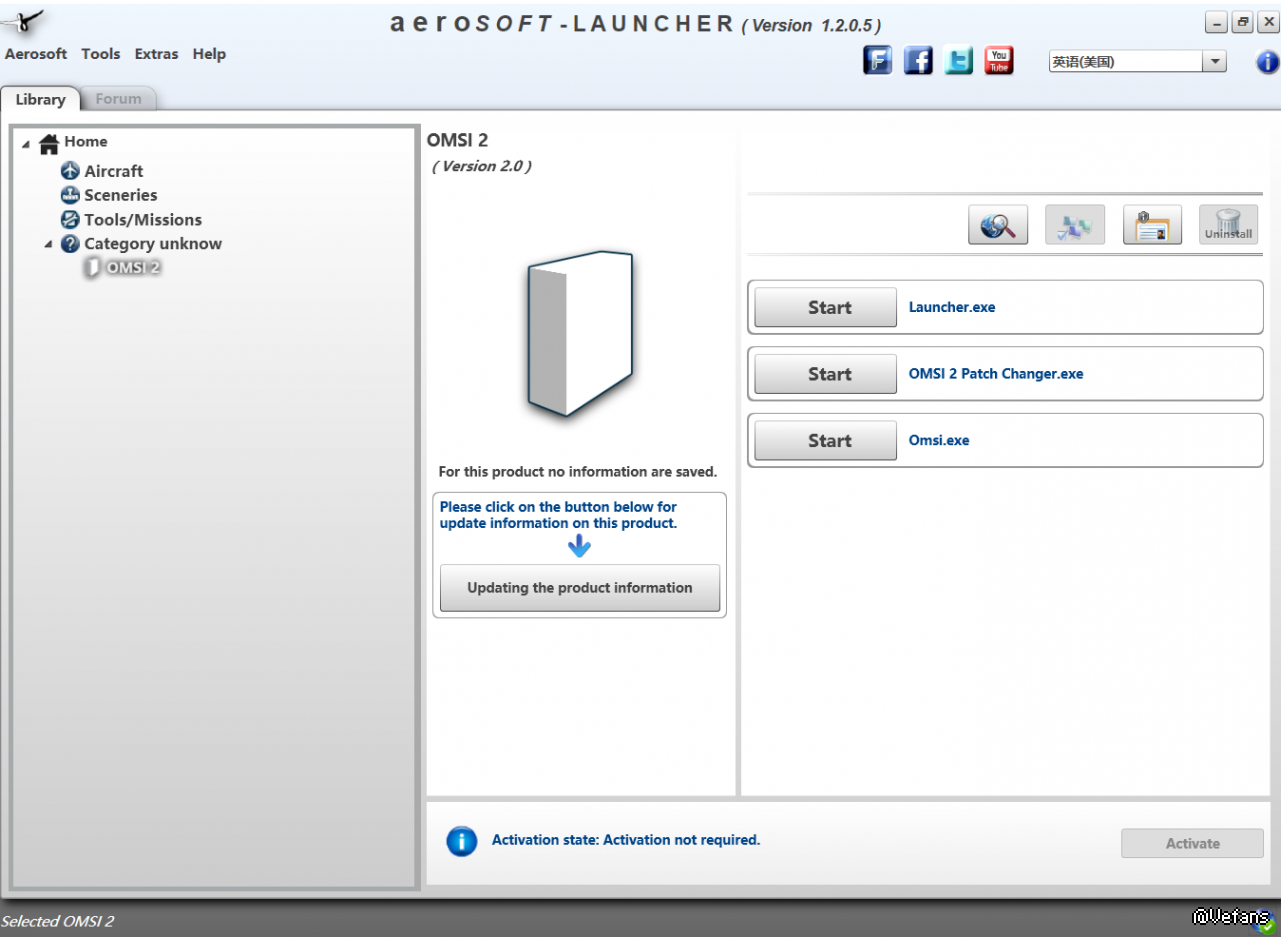Restore down the launcher window
1281x937 pixels.
(1243, 23)
